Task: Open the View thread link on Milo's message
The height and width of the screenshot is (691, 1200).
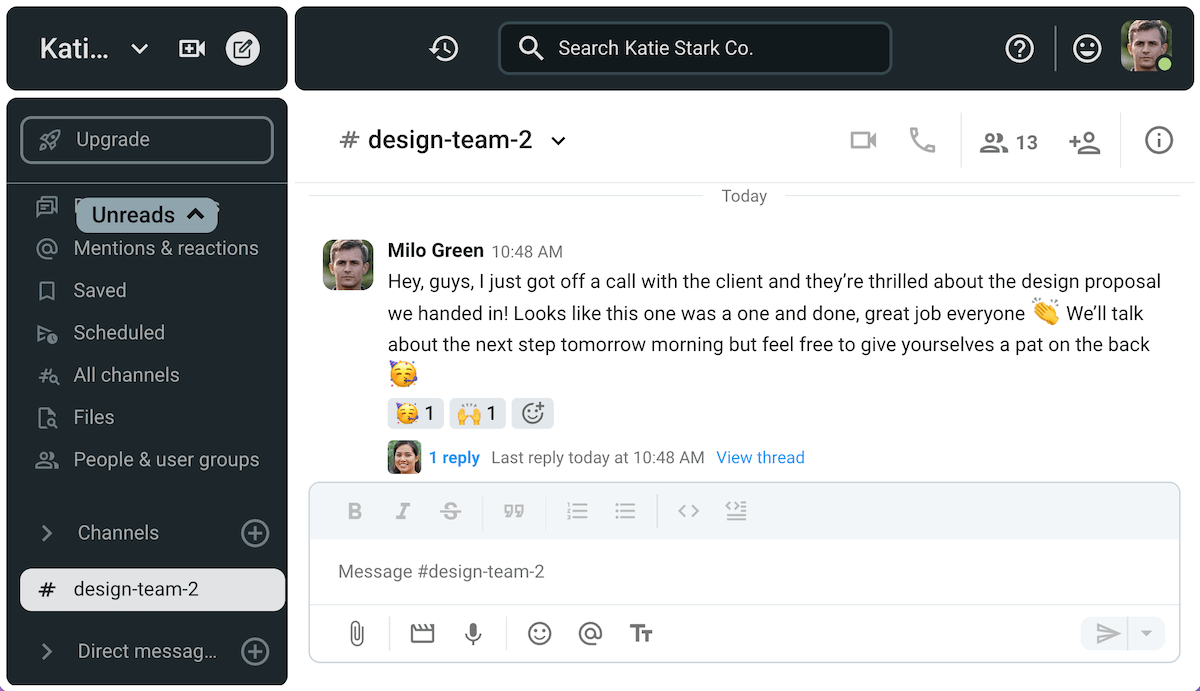Action: click(x=760, y=457)
